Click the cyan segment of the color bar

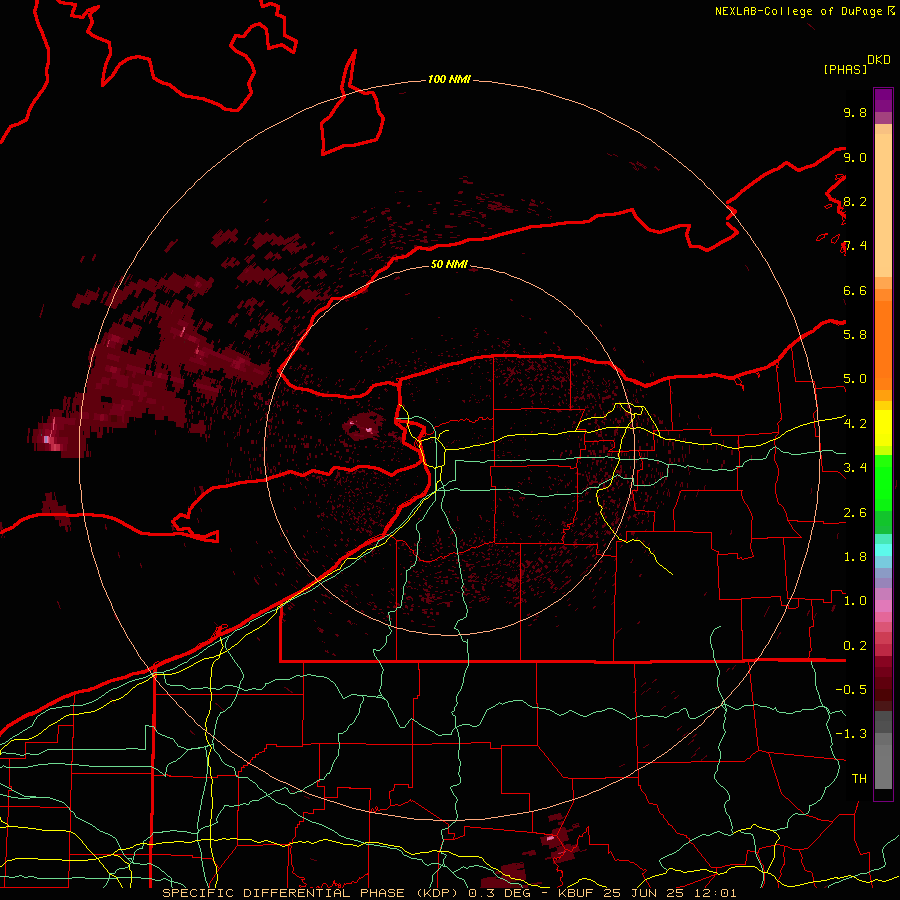pos(883,549)
